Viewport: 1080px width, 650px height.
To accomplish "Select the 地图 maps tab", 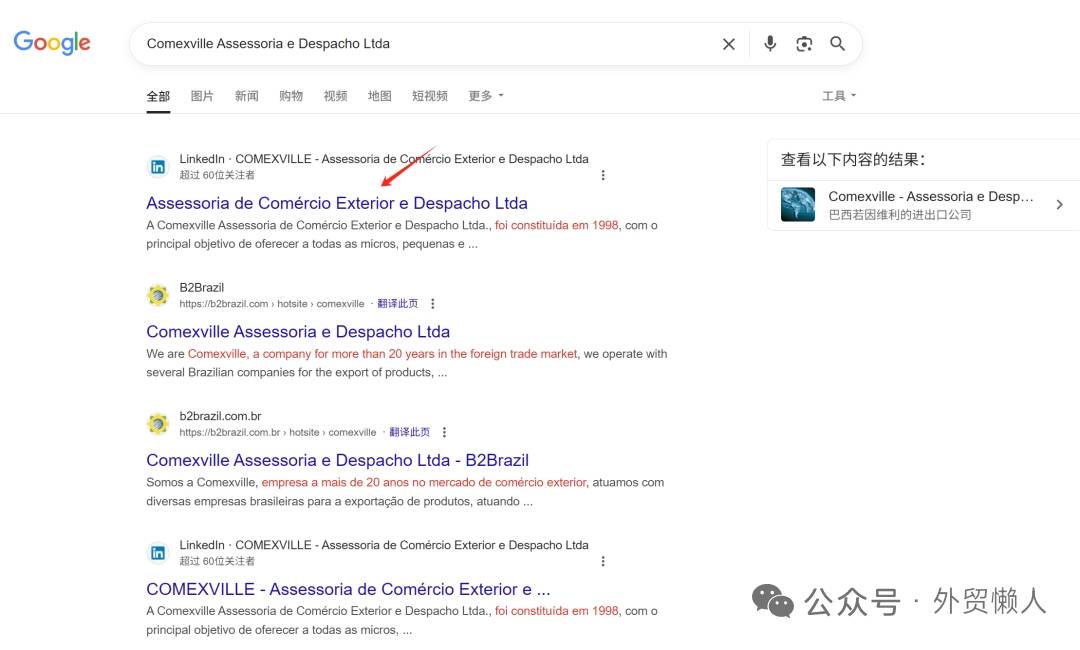I will click(380, 96).
